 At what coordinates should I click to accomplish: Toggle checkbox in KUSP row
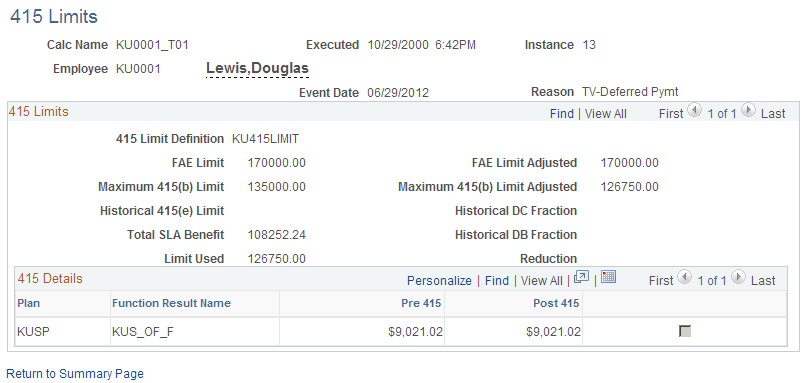[685, 332]
